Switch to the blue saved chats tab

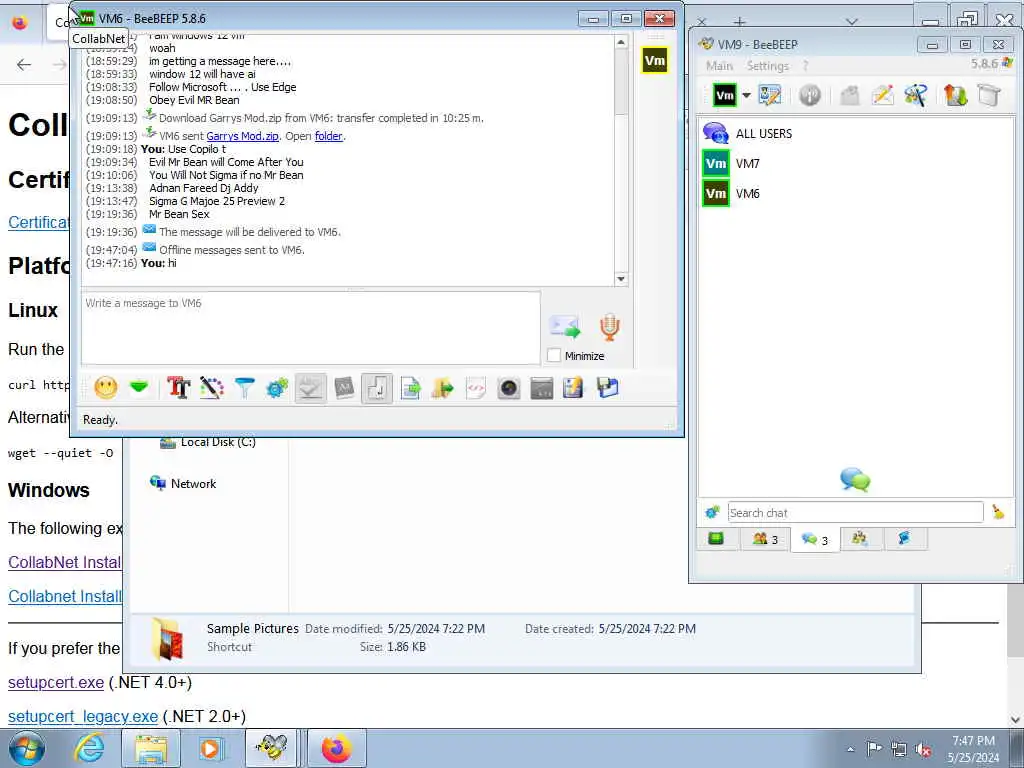click(x=904, y=539)
